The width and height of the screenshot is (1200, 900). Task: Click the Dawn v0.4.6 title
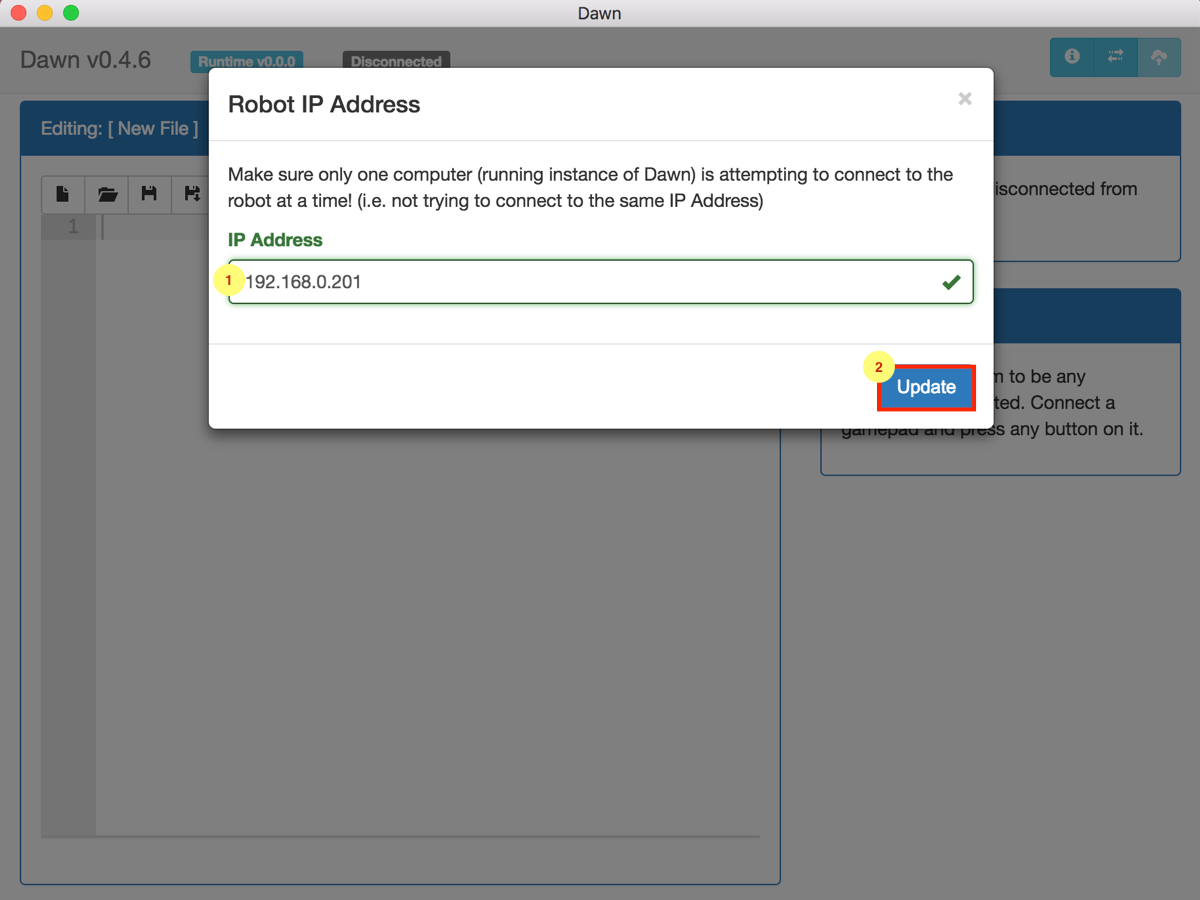[86, 60]
